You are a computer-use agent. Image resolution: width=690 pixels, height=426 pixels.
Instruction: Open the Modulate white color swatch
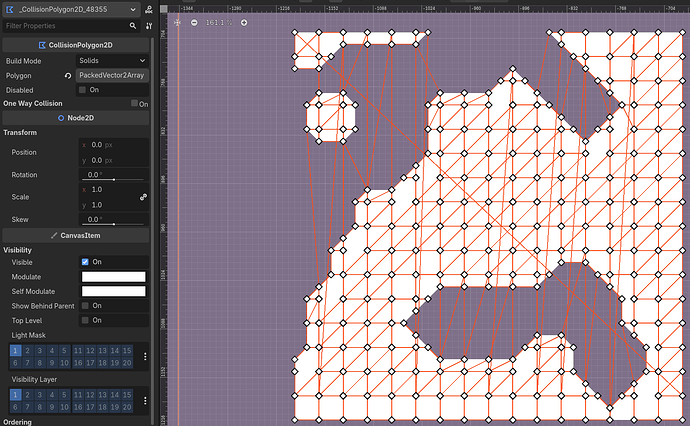113,276
